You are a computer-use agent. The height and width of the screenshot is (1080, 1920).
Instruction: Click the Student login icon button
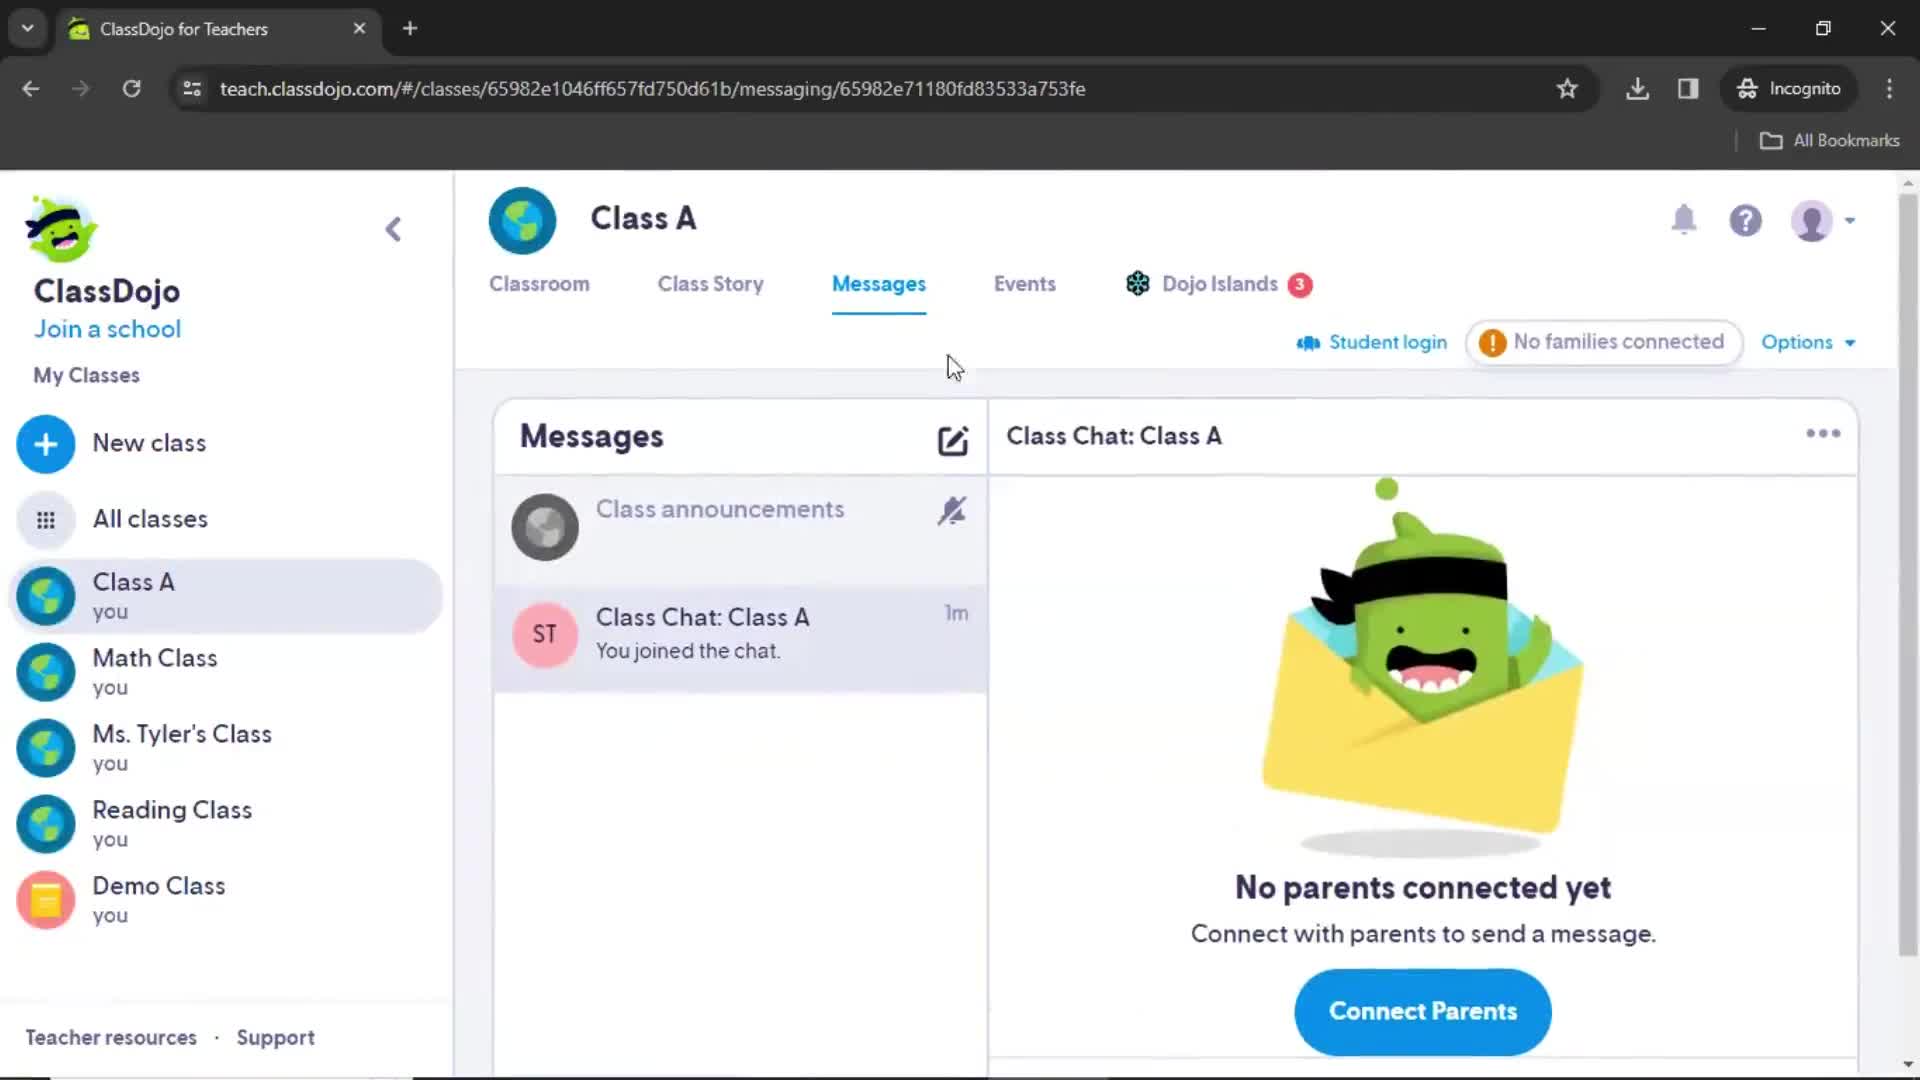point(1307,342)
